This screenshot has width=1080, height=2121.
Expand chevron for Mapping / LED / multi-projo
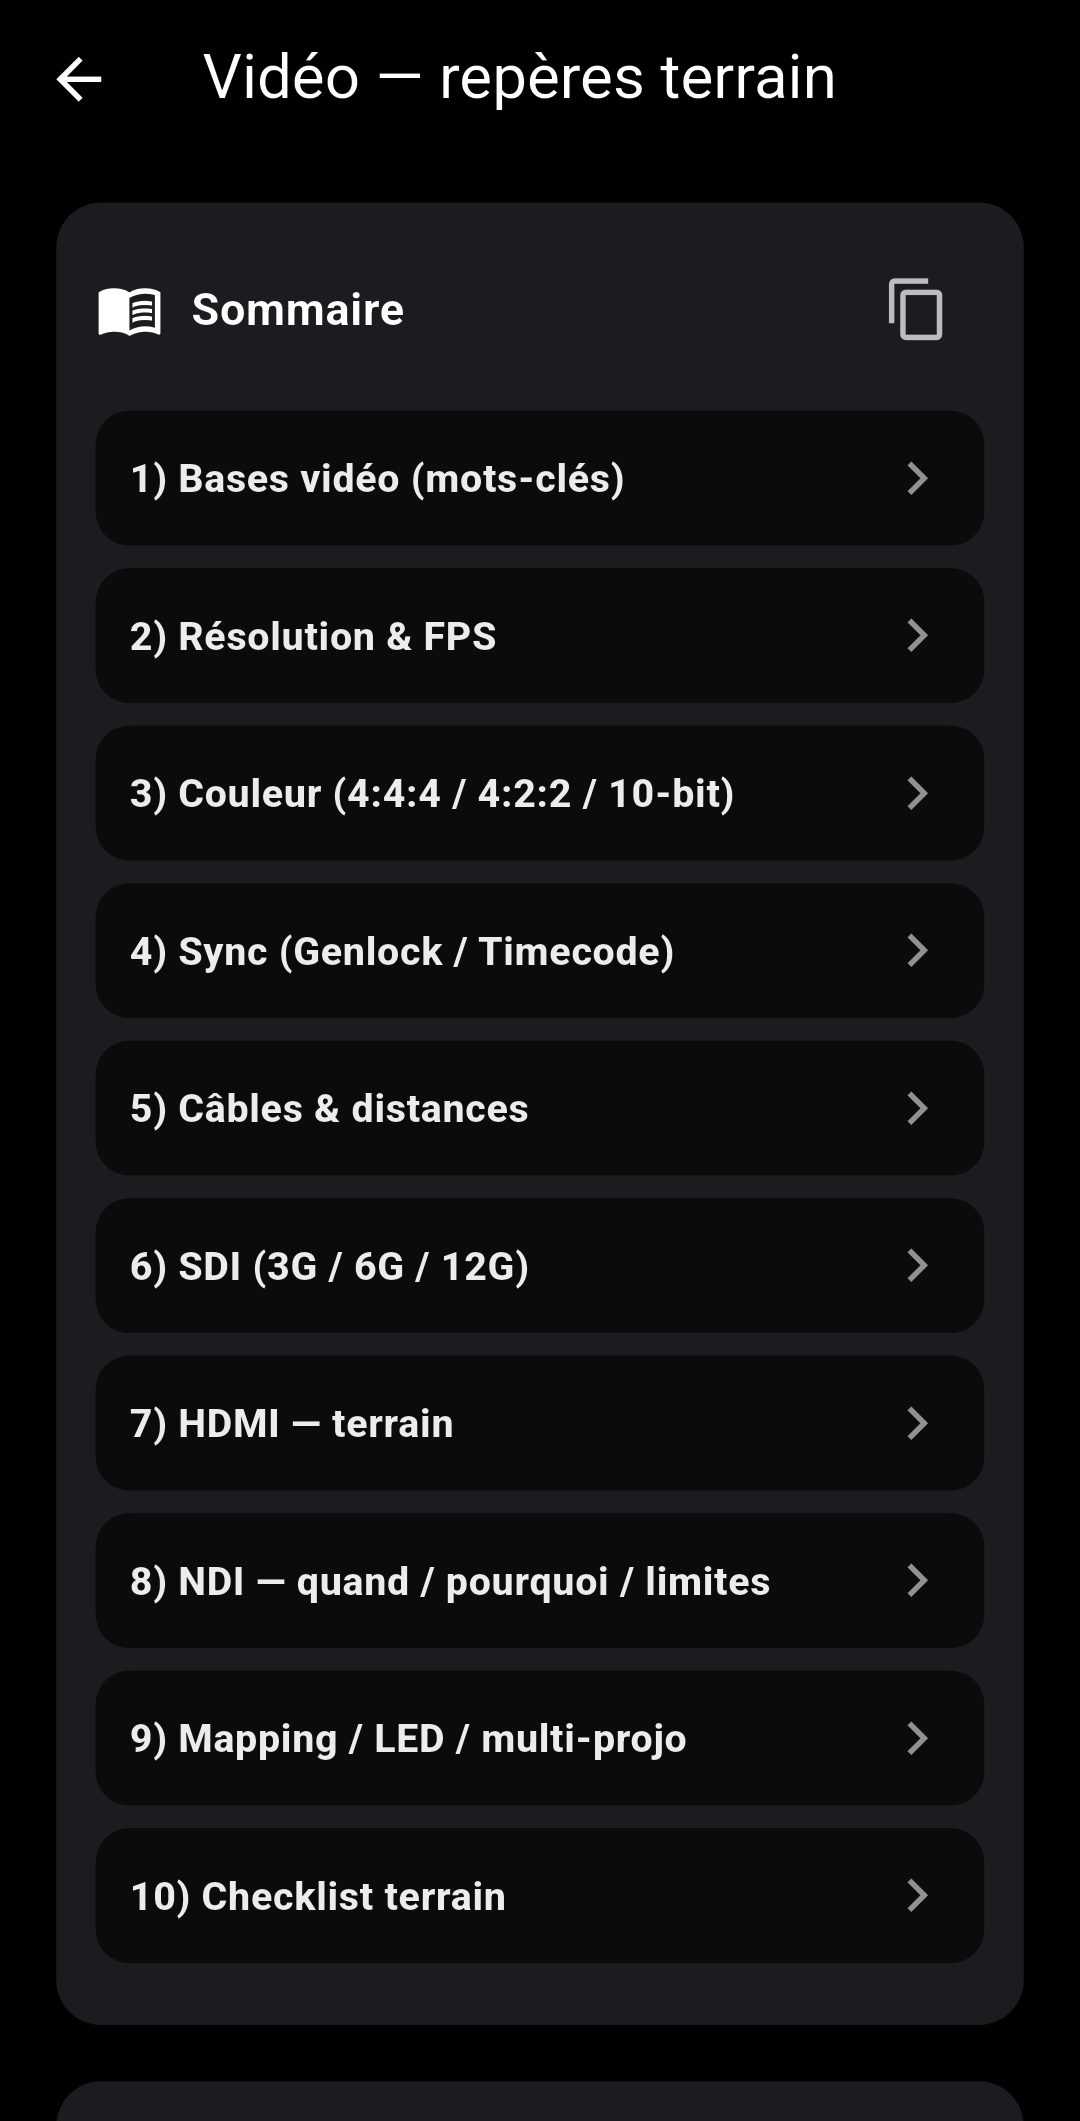click(x=917, y=1738)
